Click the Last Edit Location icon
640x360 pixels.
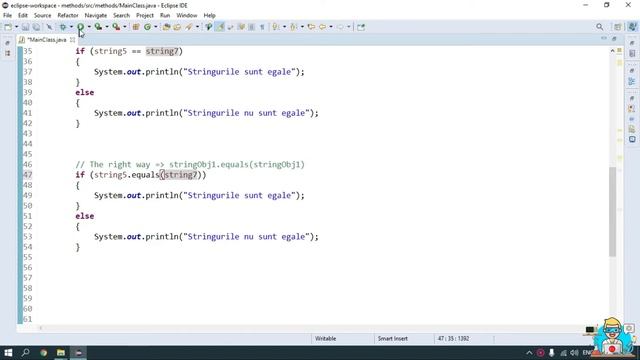tap(311, 27)
